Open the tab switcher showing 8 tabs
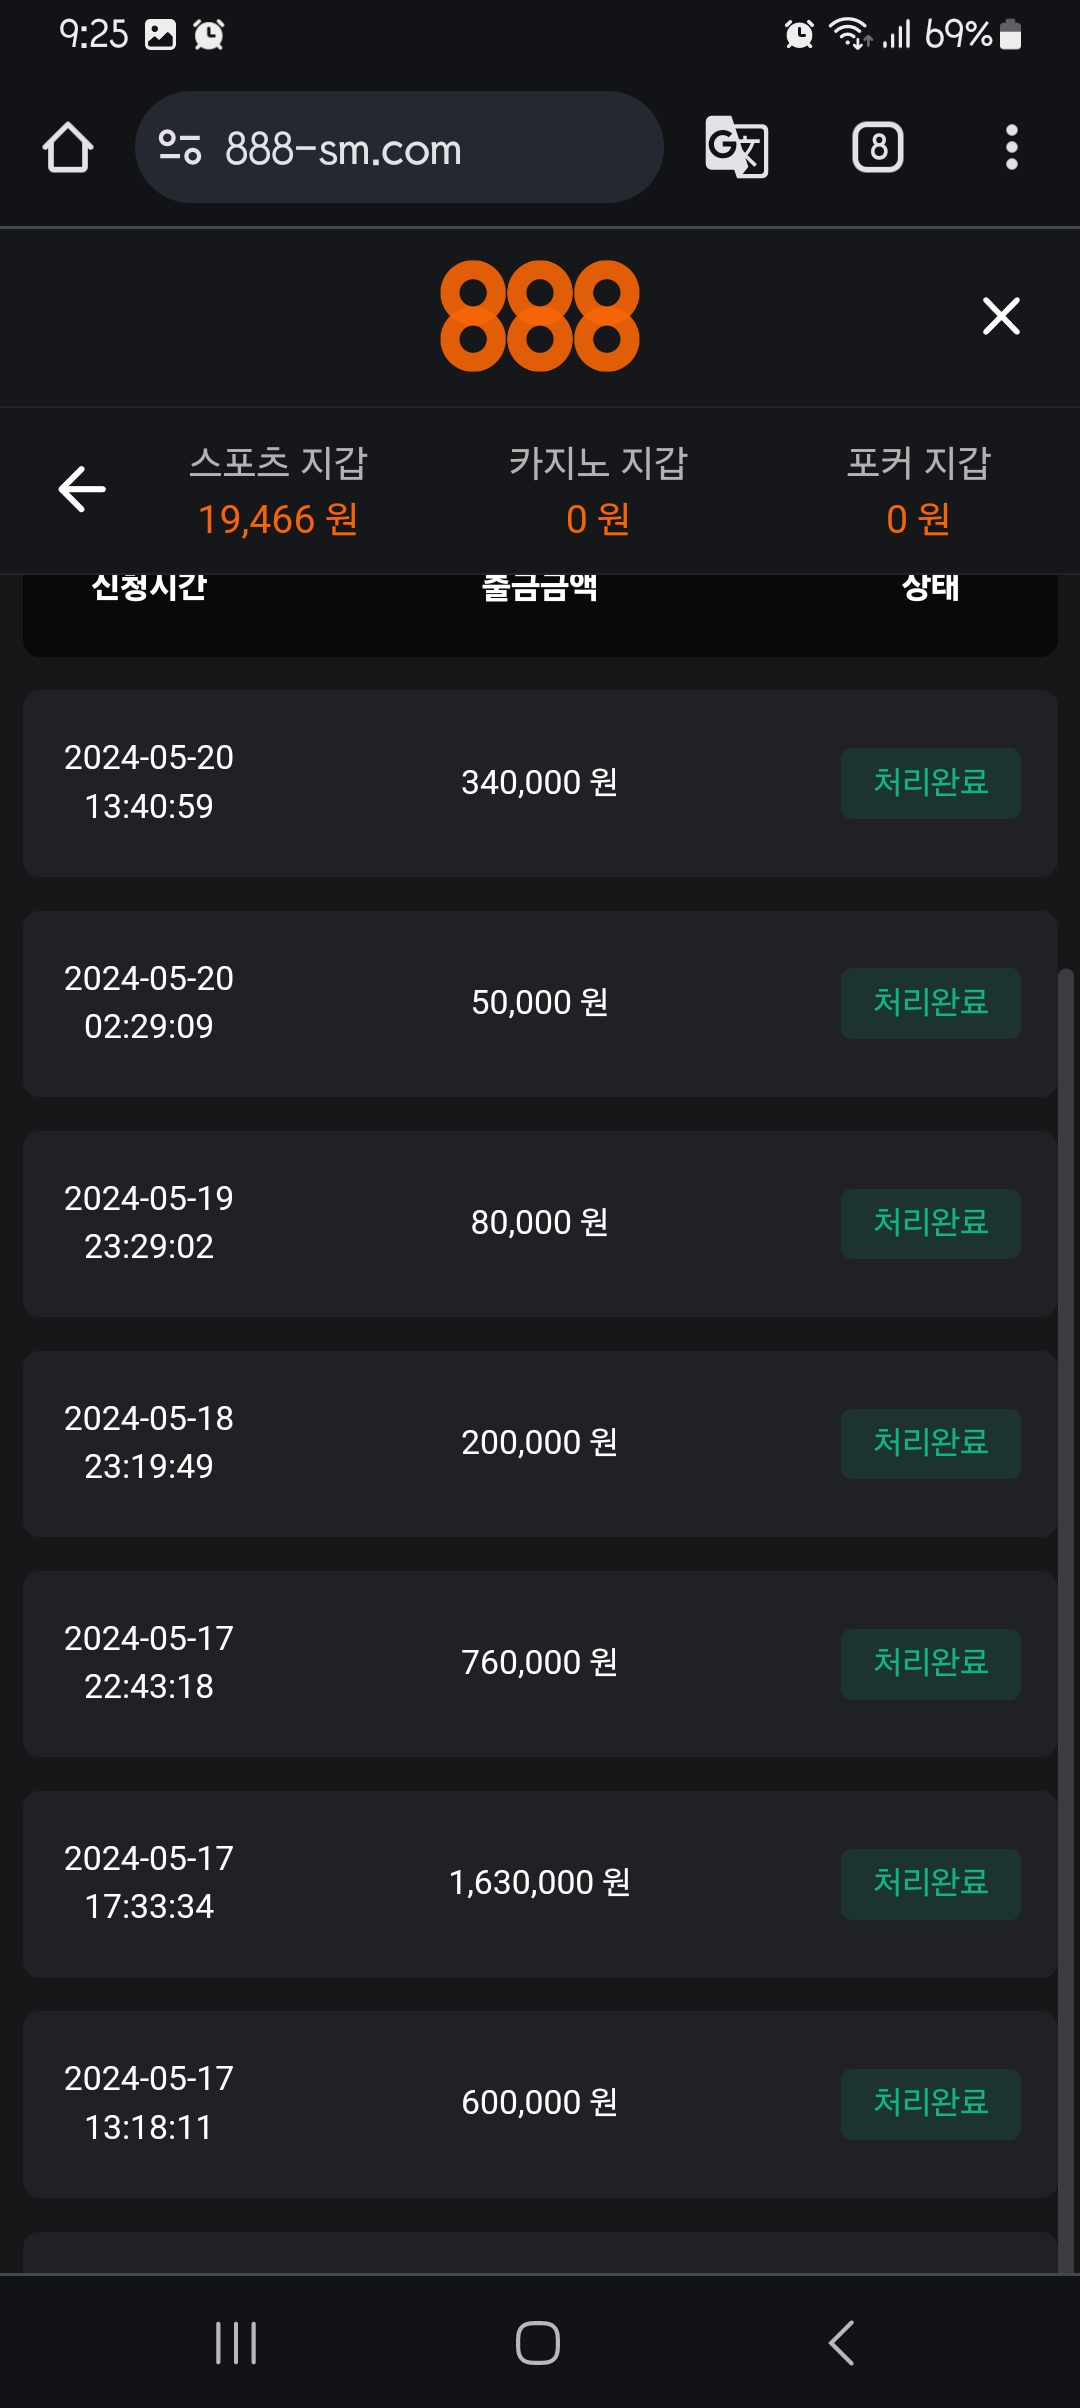 (877, 148)
